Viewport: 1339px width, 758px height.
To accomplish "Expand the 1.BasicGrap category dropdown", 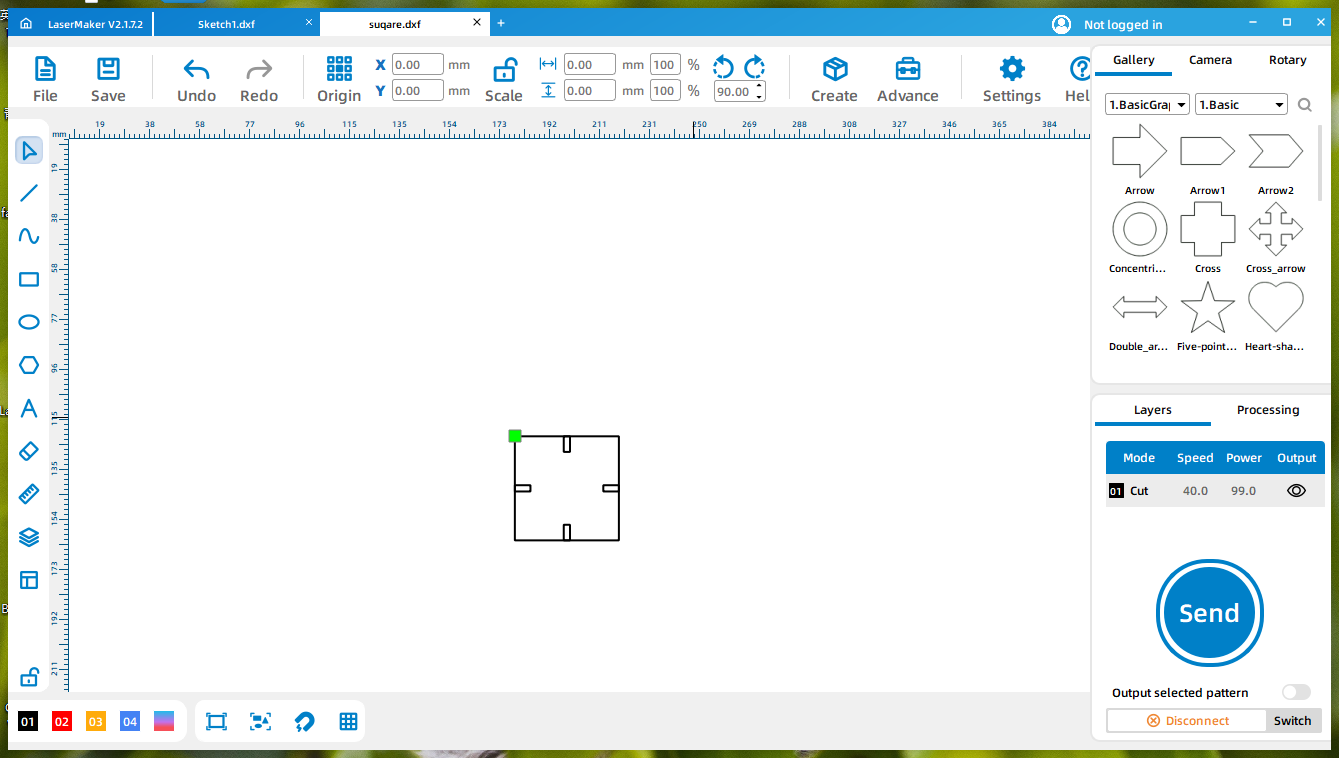I will click(1148, 105).
